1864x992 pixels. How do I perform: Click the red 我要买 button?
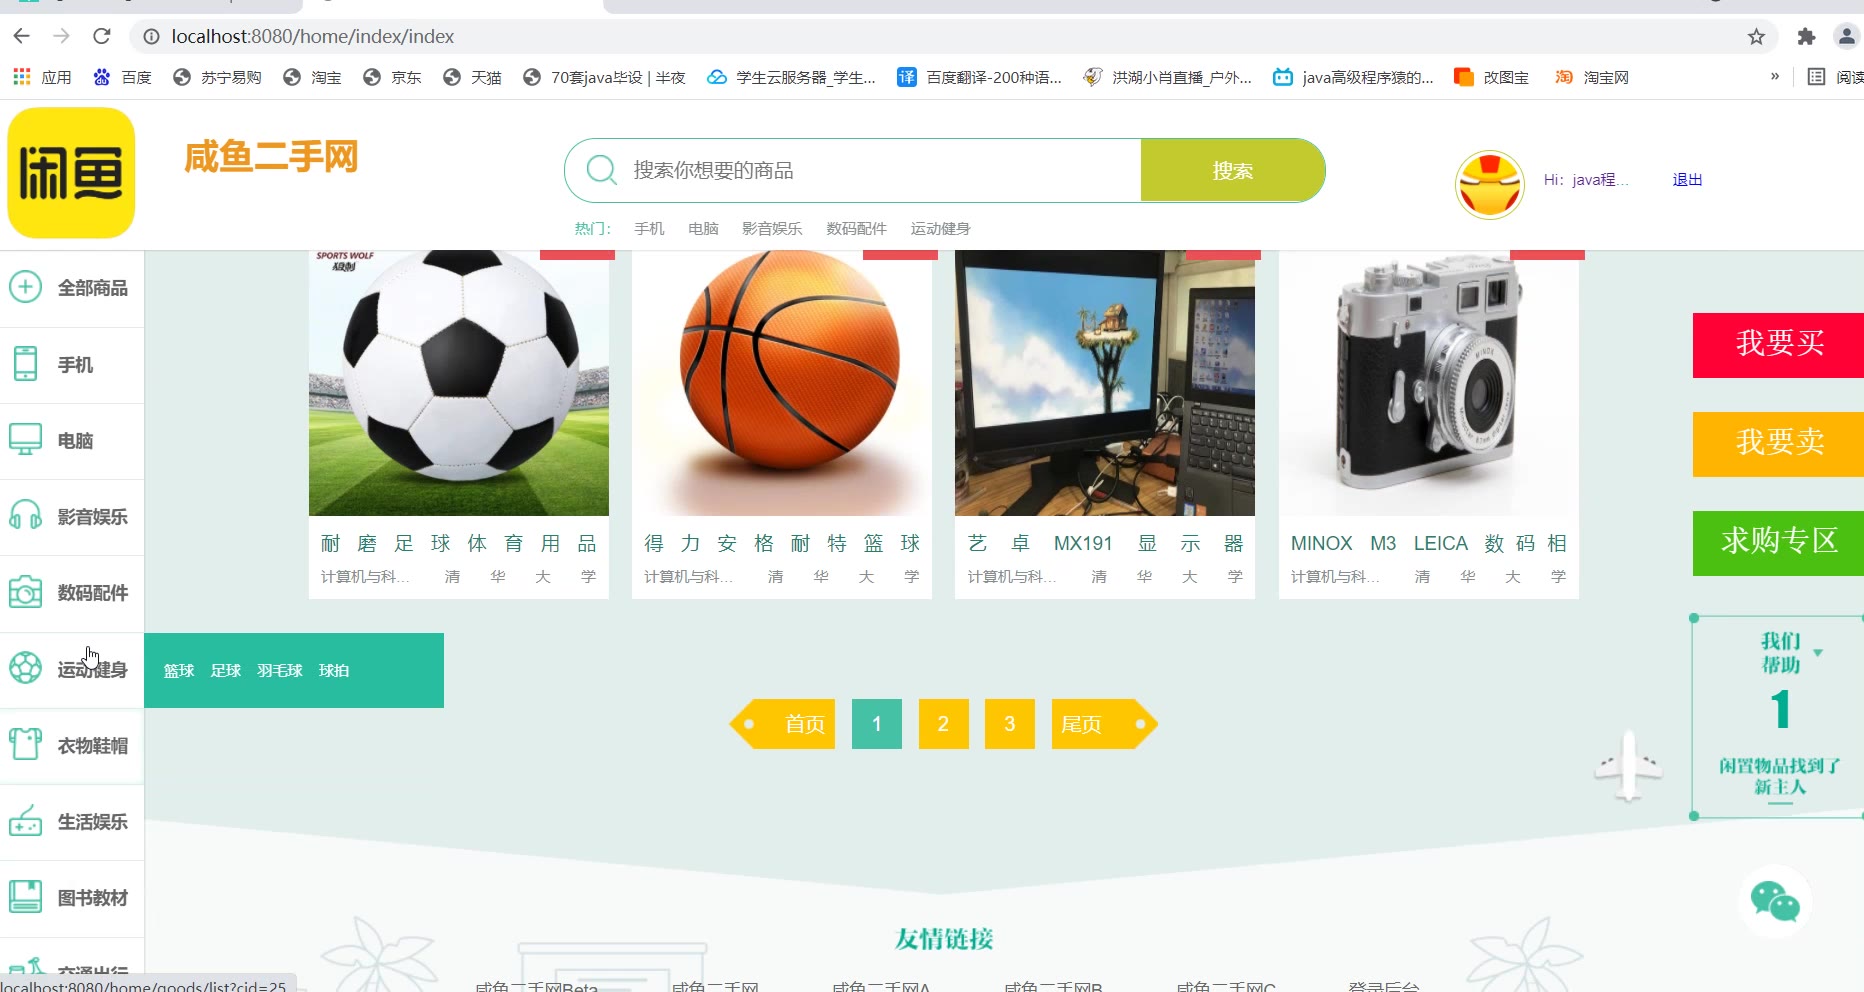(x=1778, y=345)
